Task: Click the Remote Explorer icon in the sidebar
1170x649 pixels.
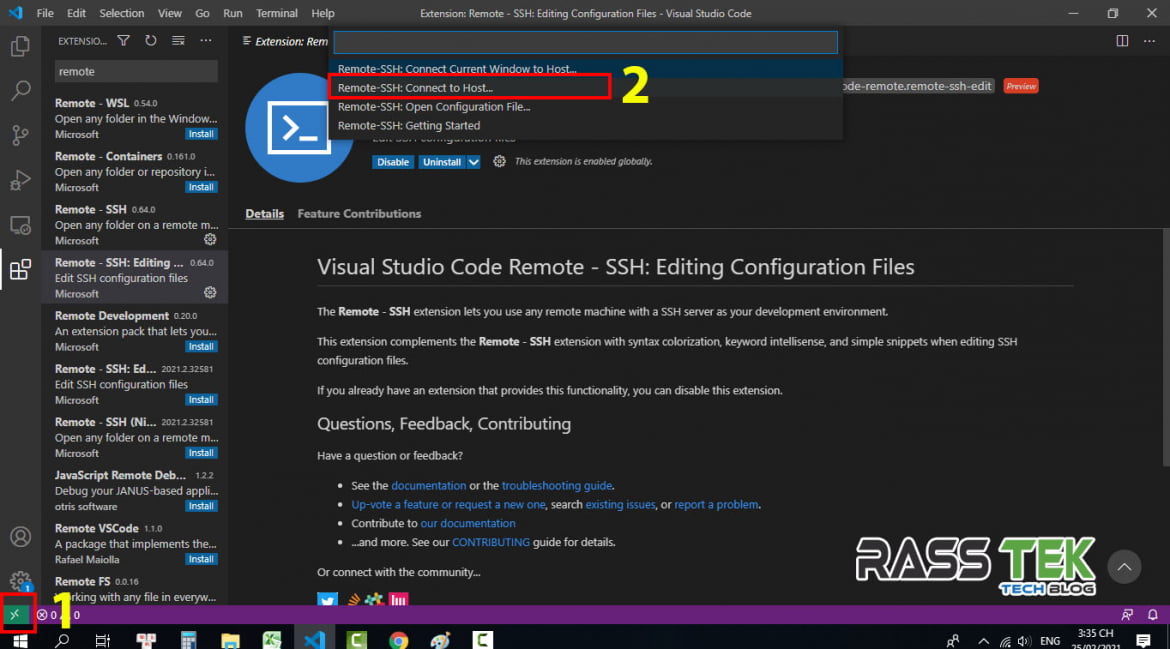Action: [20, 225]
